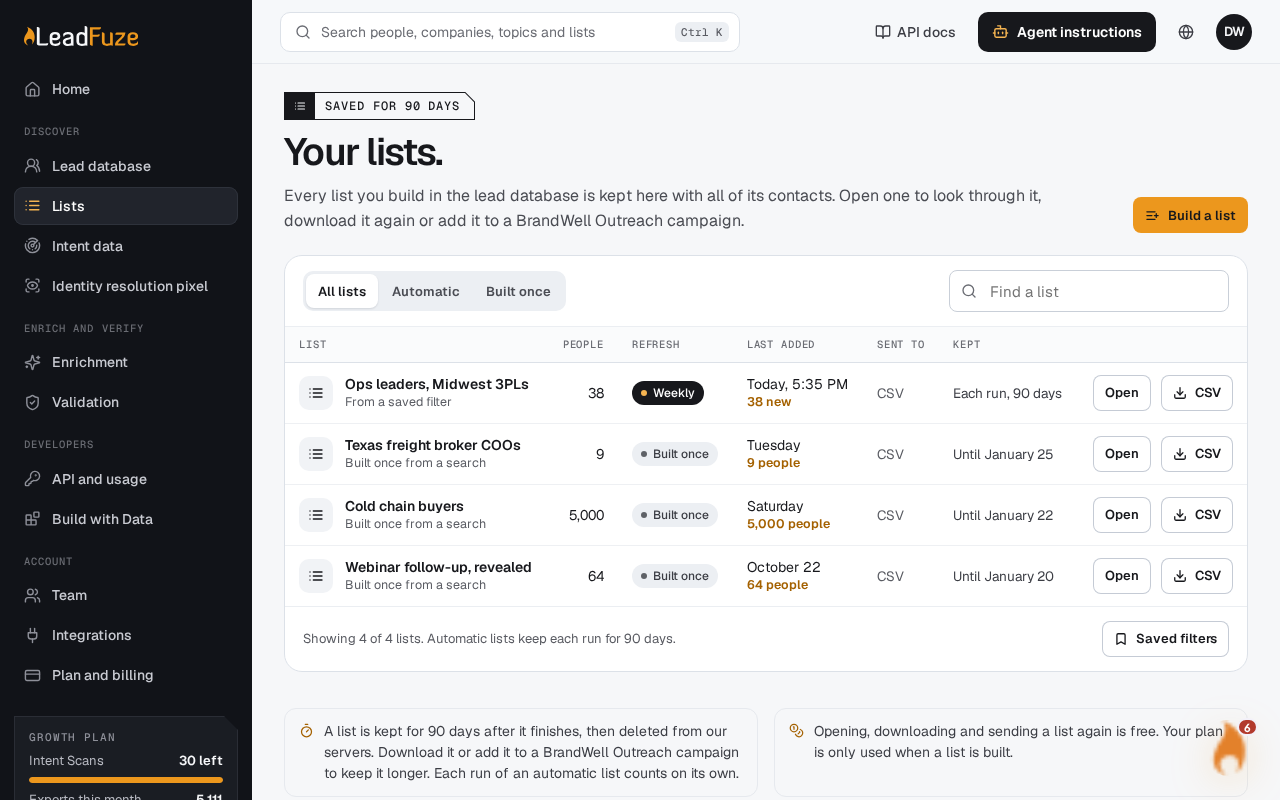Open the language globe icon
Screen dimensions: 1280x800
click(x=1186, y=32)
